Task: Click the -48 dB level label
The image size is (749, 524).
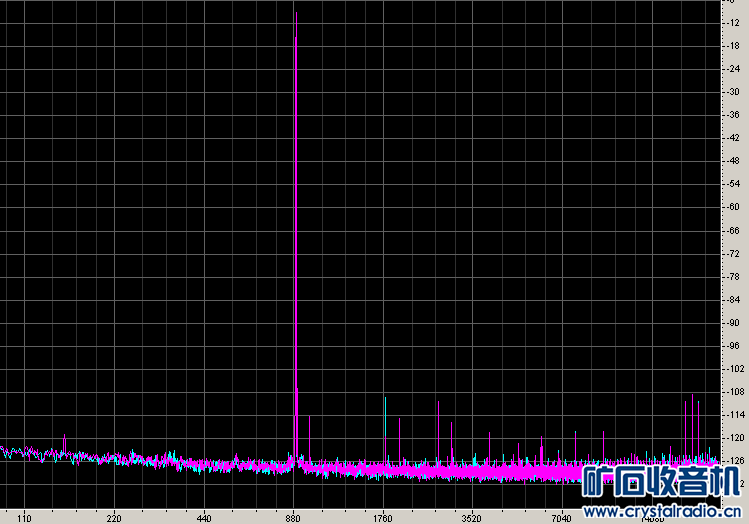Action: pyautogui.click(x=734, y=161)
